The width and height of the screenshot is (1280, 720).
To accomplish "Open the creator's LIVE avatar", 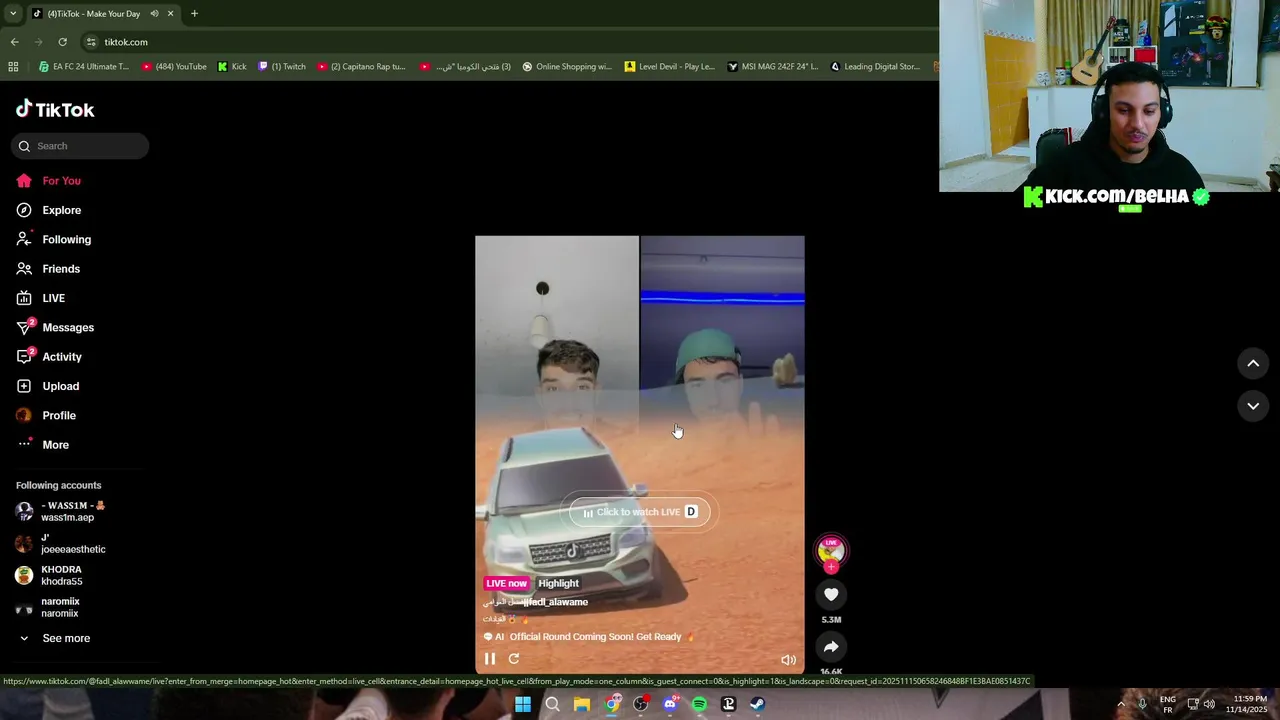I will pyautogui.click(x=831, y=550).
